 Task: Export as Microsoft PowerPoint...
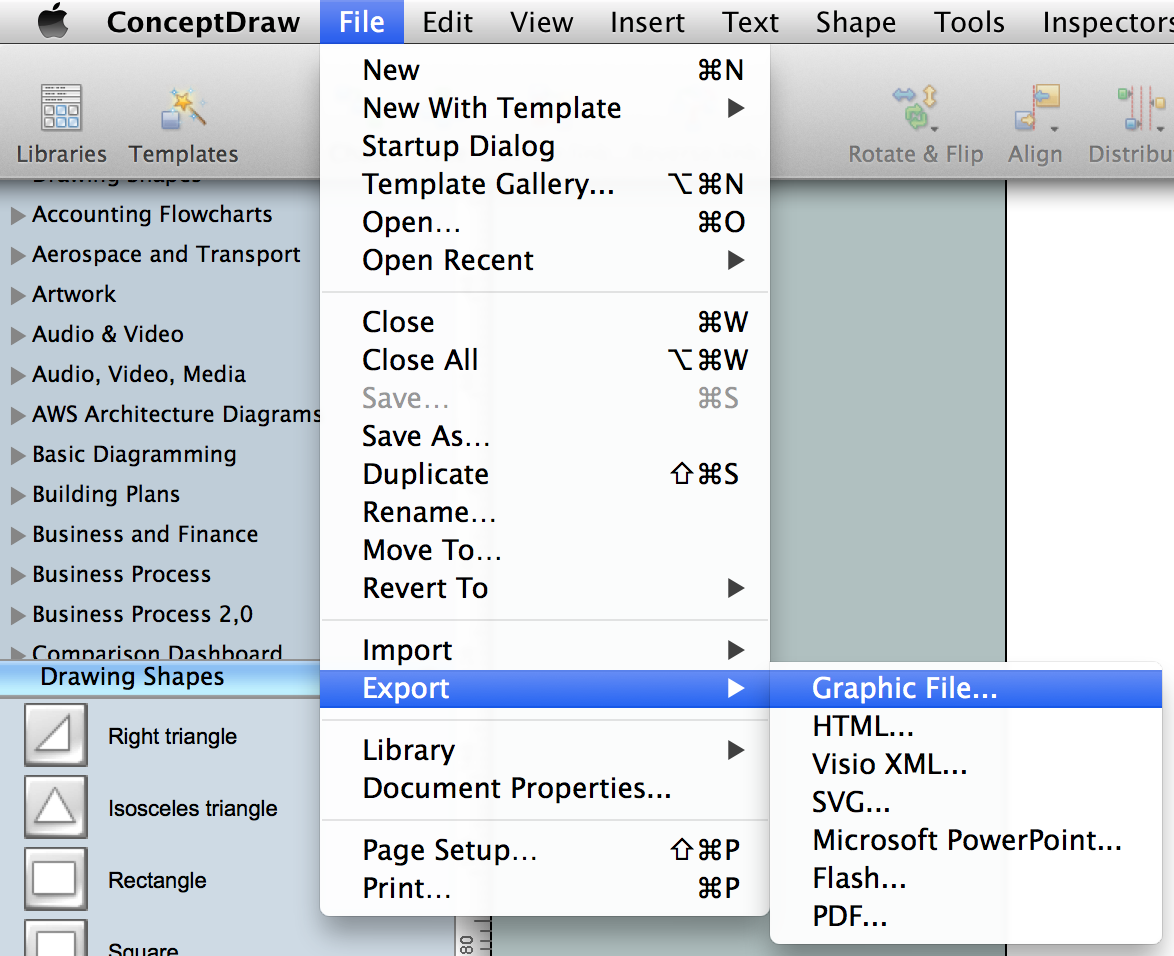pyautogui.click(x=966, y=841)
